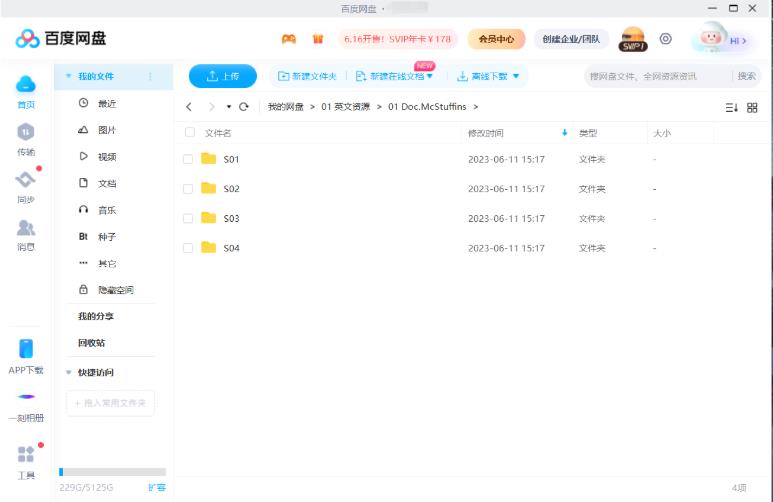Click the gift box icon in header
773x502 pixels.
tap(318, 39)
